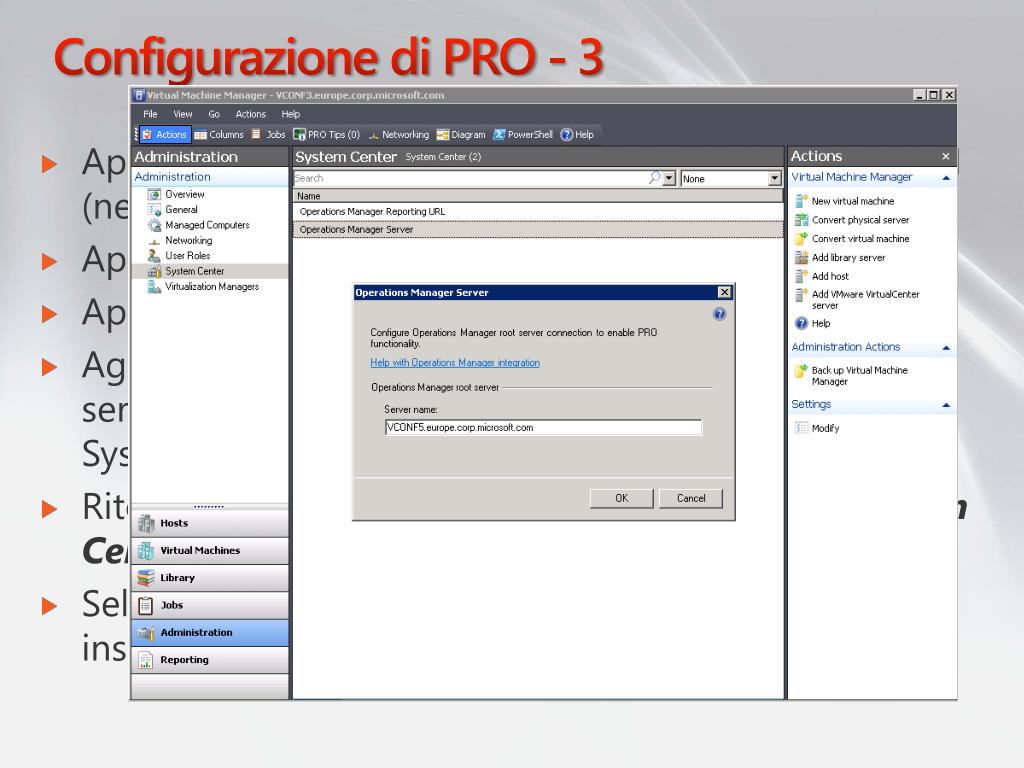Close the Operations Manager Server dialog
1024x768 pixels.
(x=724, y=293)
